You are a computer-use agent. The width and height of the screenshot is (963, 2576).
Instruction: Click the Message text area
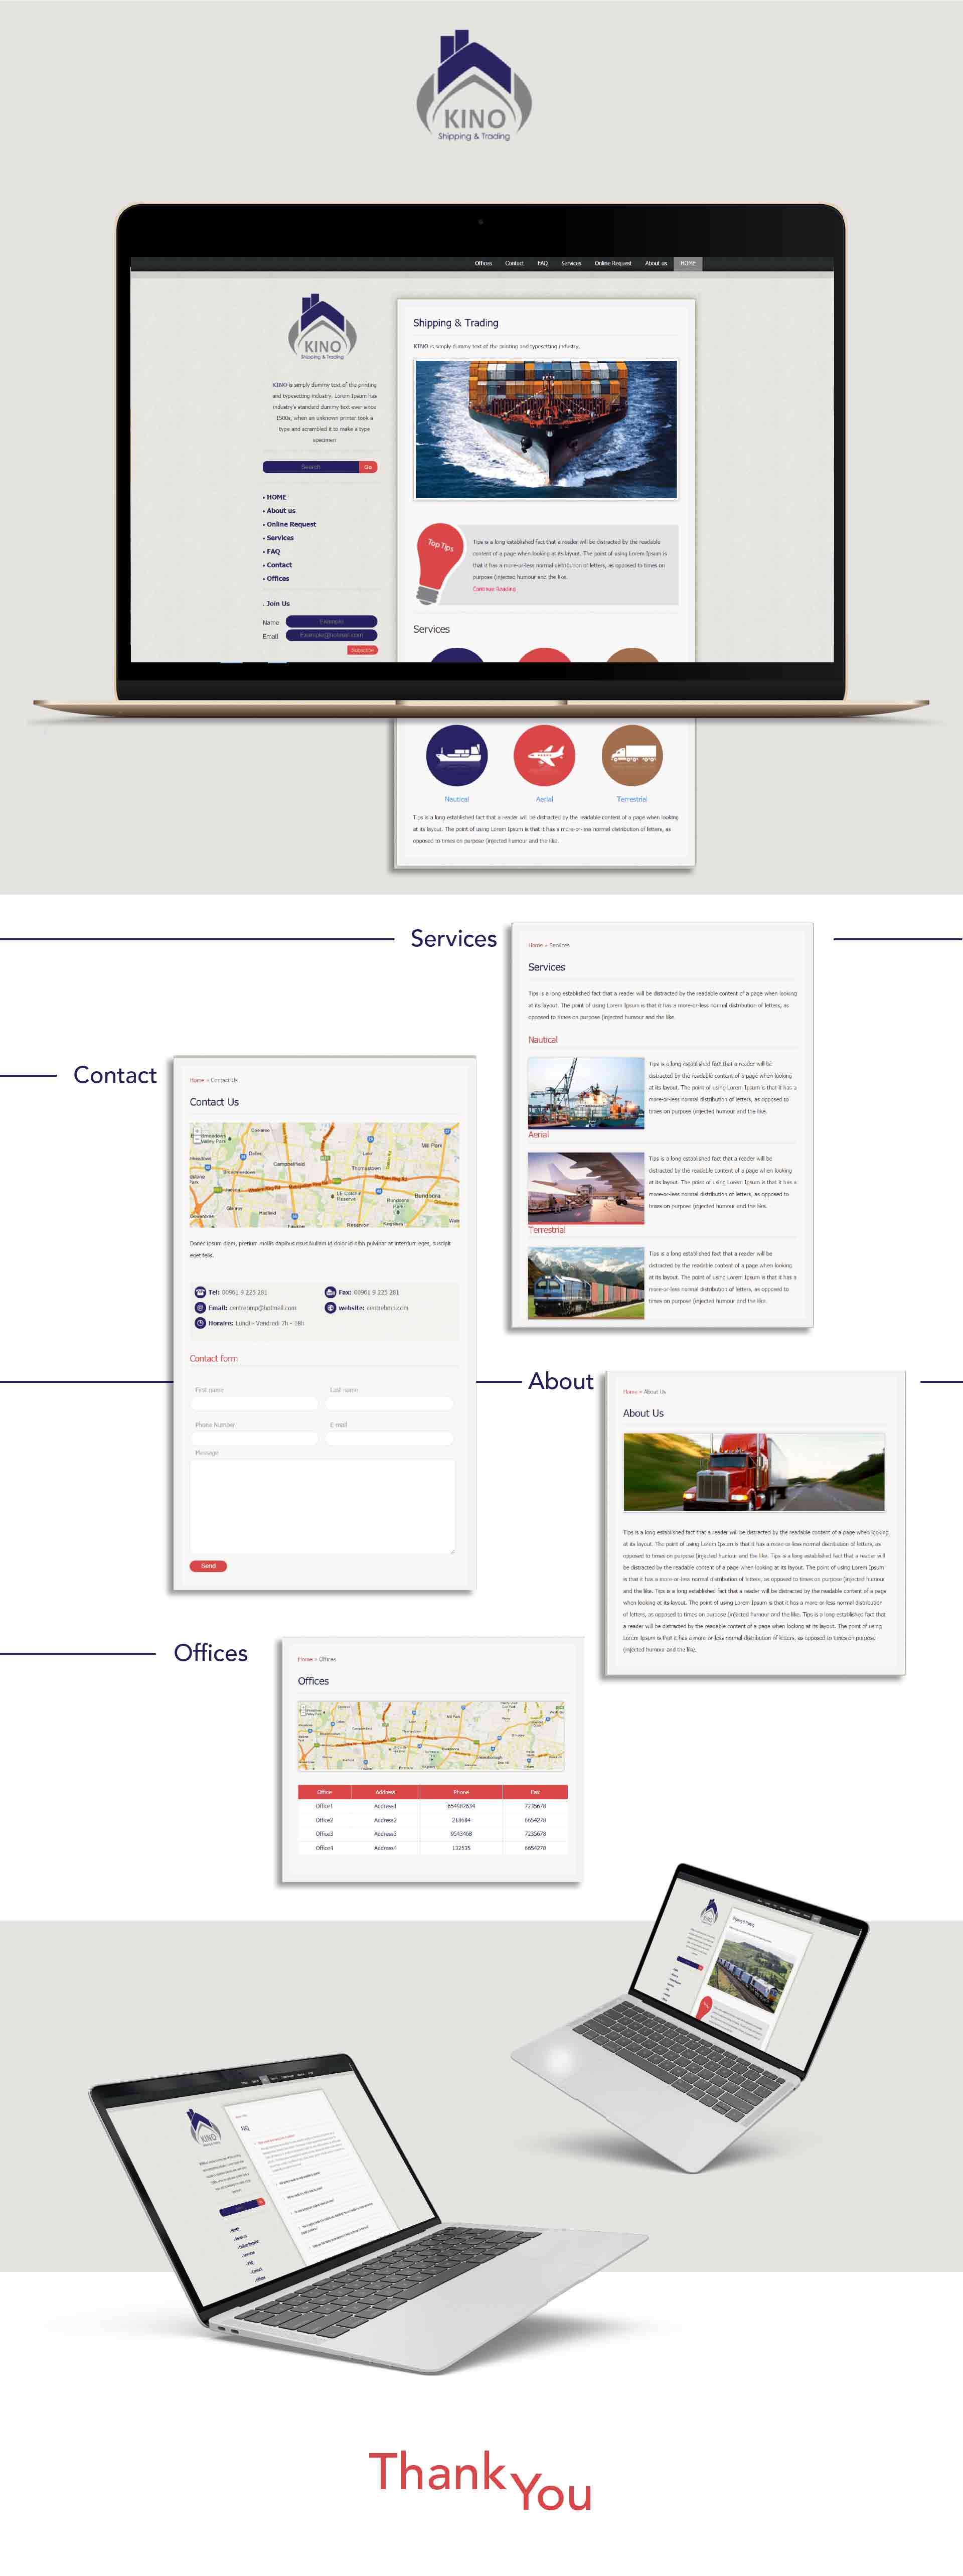coord(322,1506)
